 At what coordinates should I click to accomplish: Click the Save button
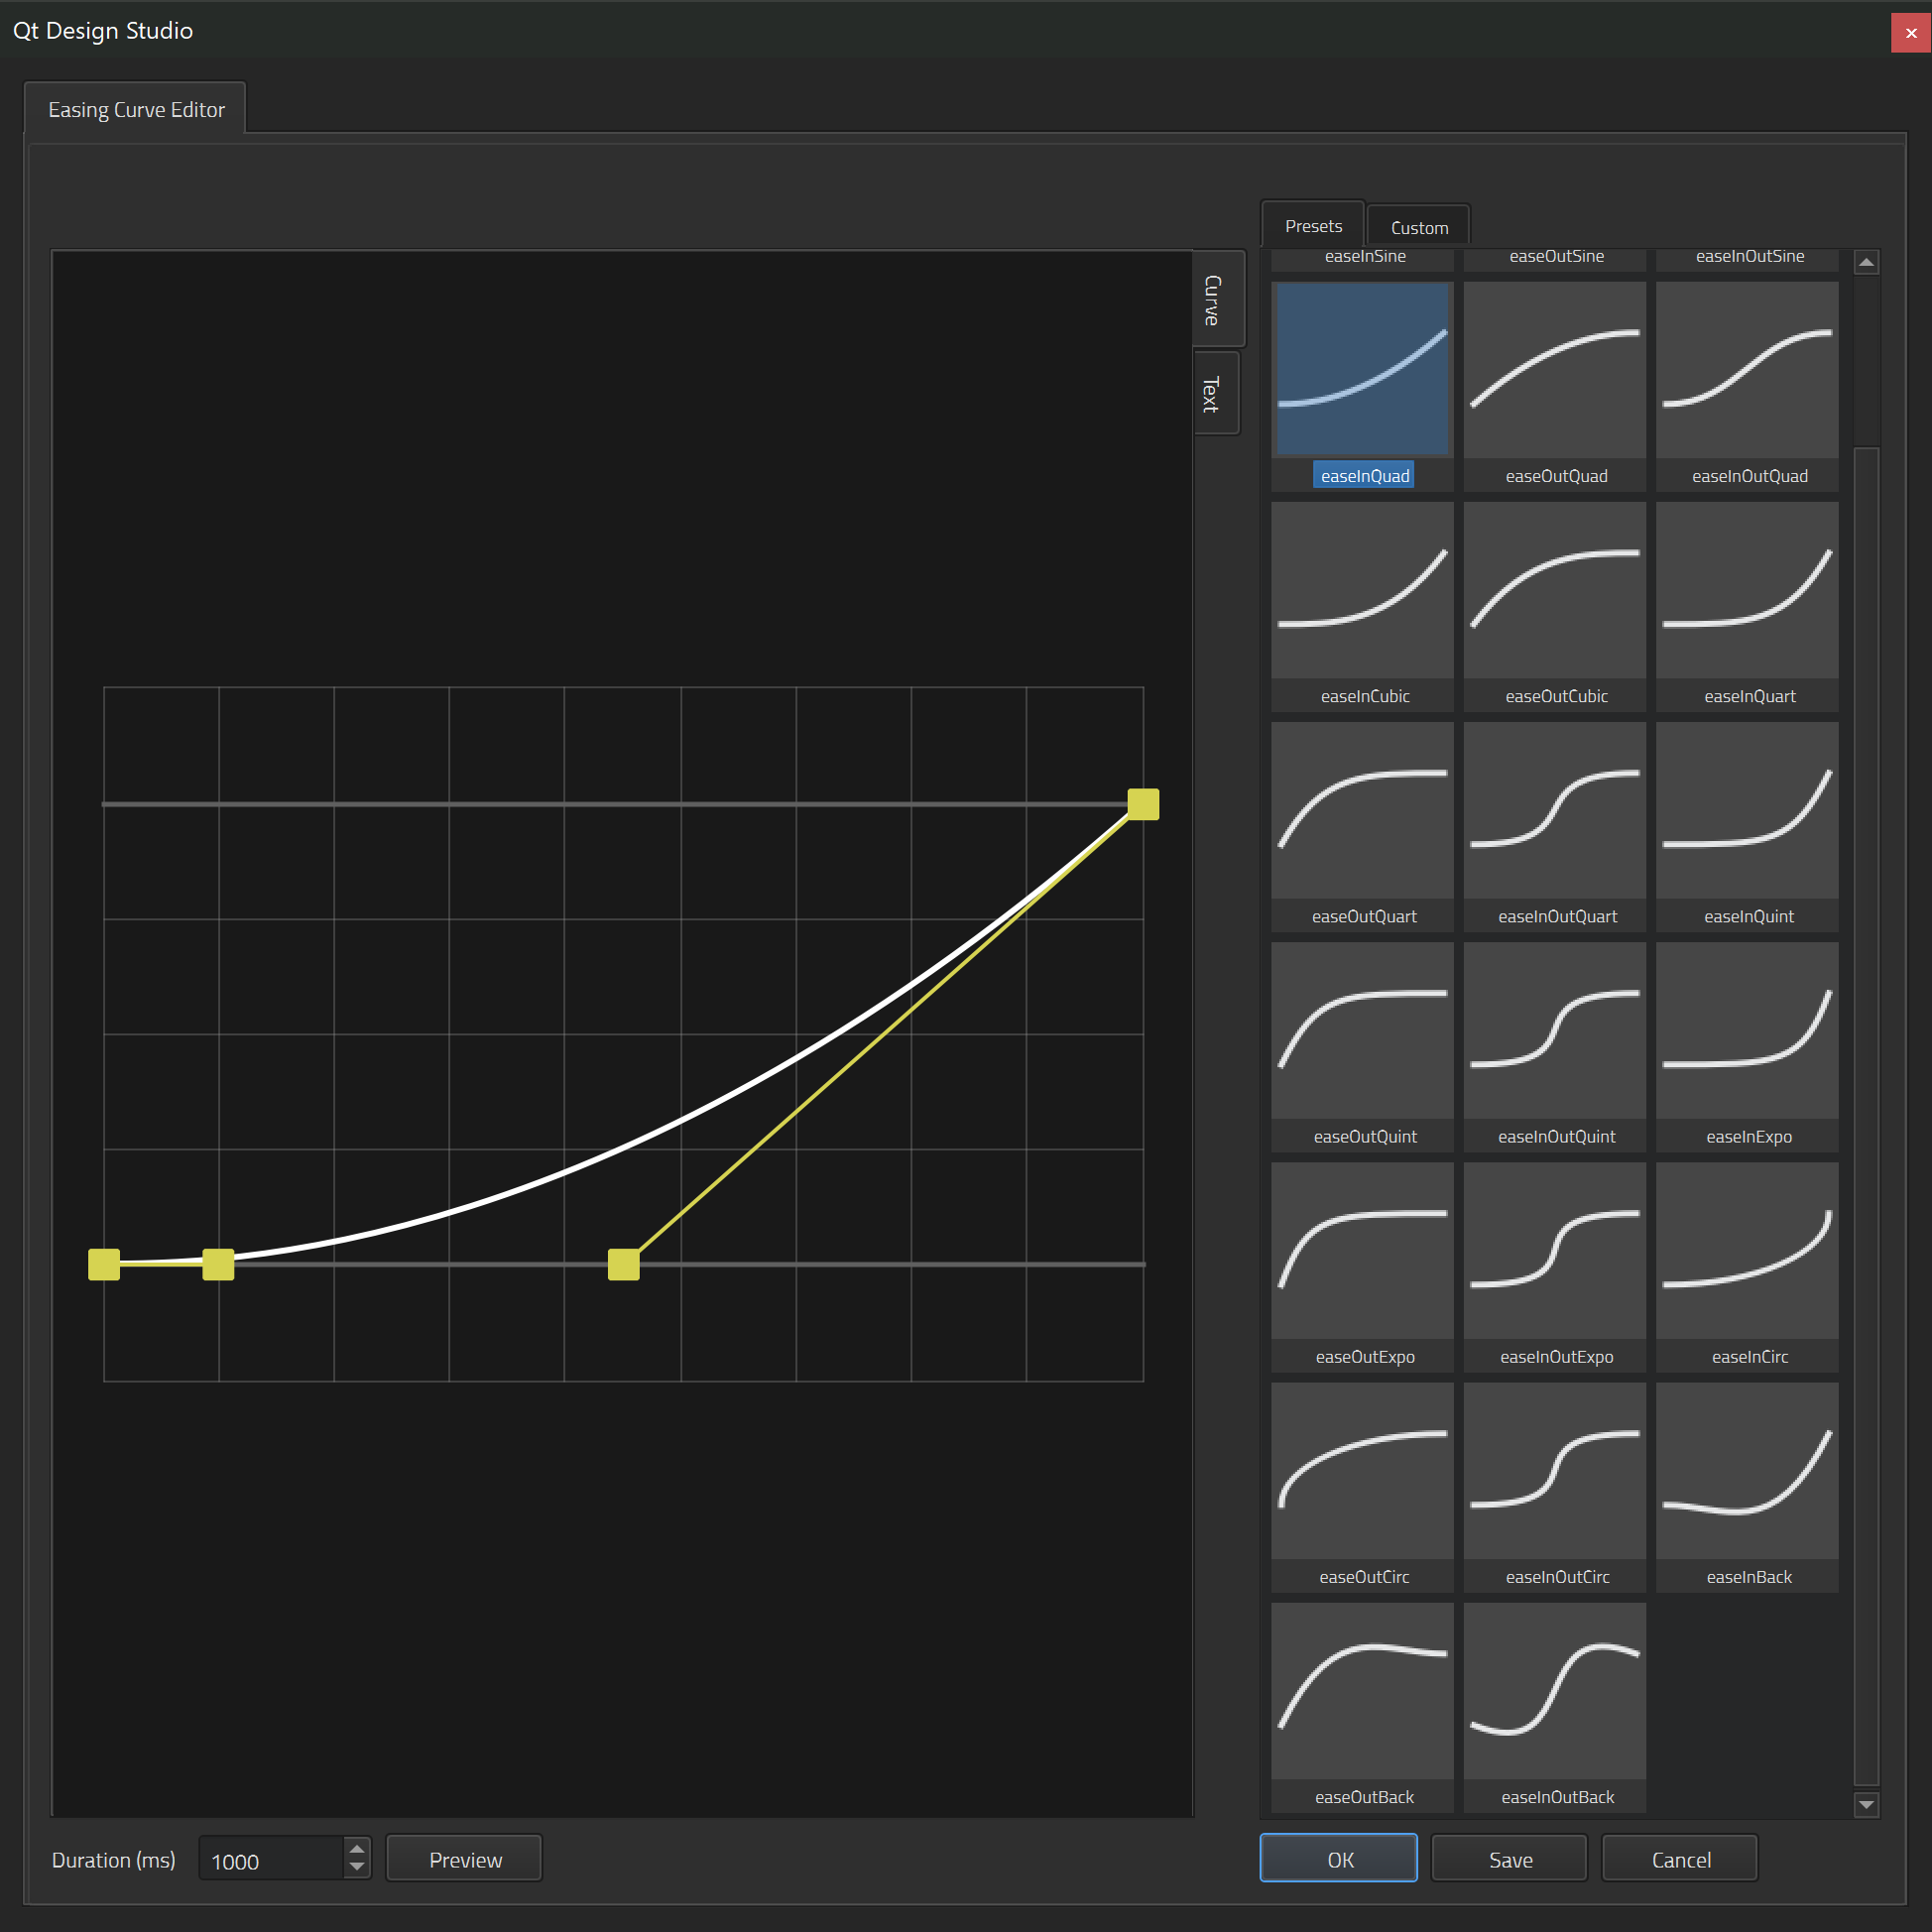tap(1509, 1859)
